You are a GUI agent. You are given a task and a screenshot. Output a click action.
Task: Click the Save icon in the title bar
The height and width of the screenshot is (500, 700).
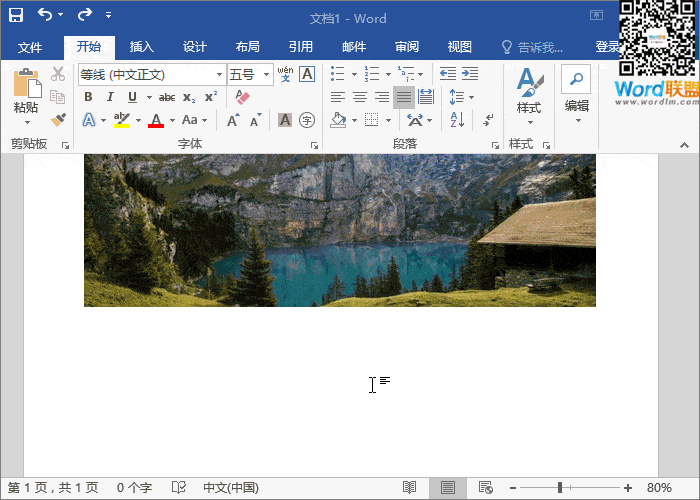click(x=16, y=16)
